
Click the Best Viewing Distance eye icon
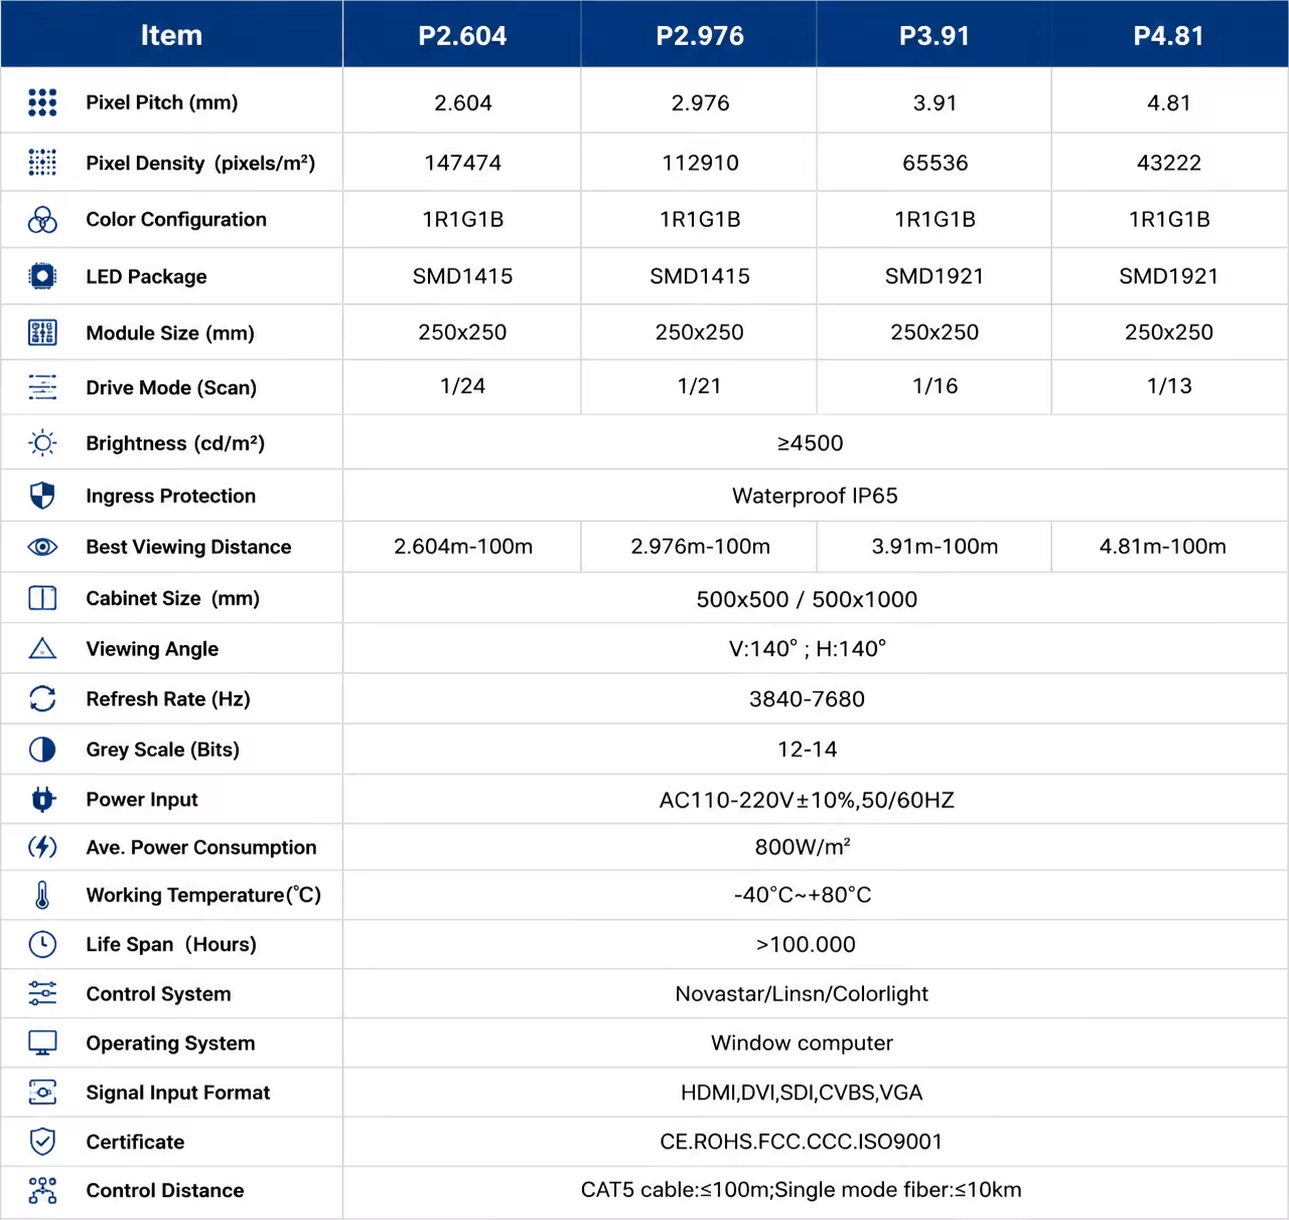point(42,547)
